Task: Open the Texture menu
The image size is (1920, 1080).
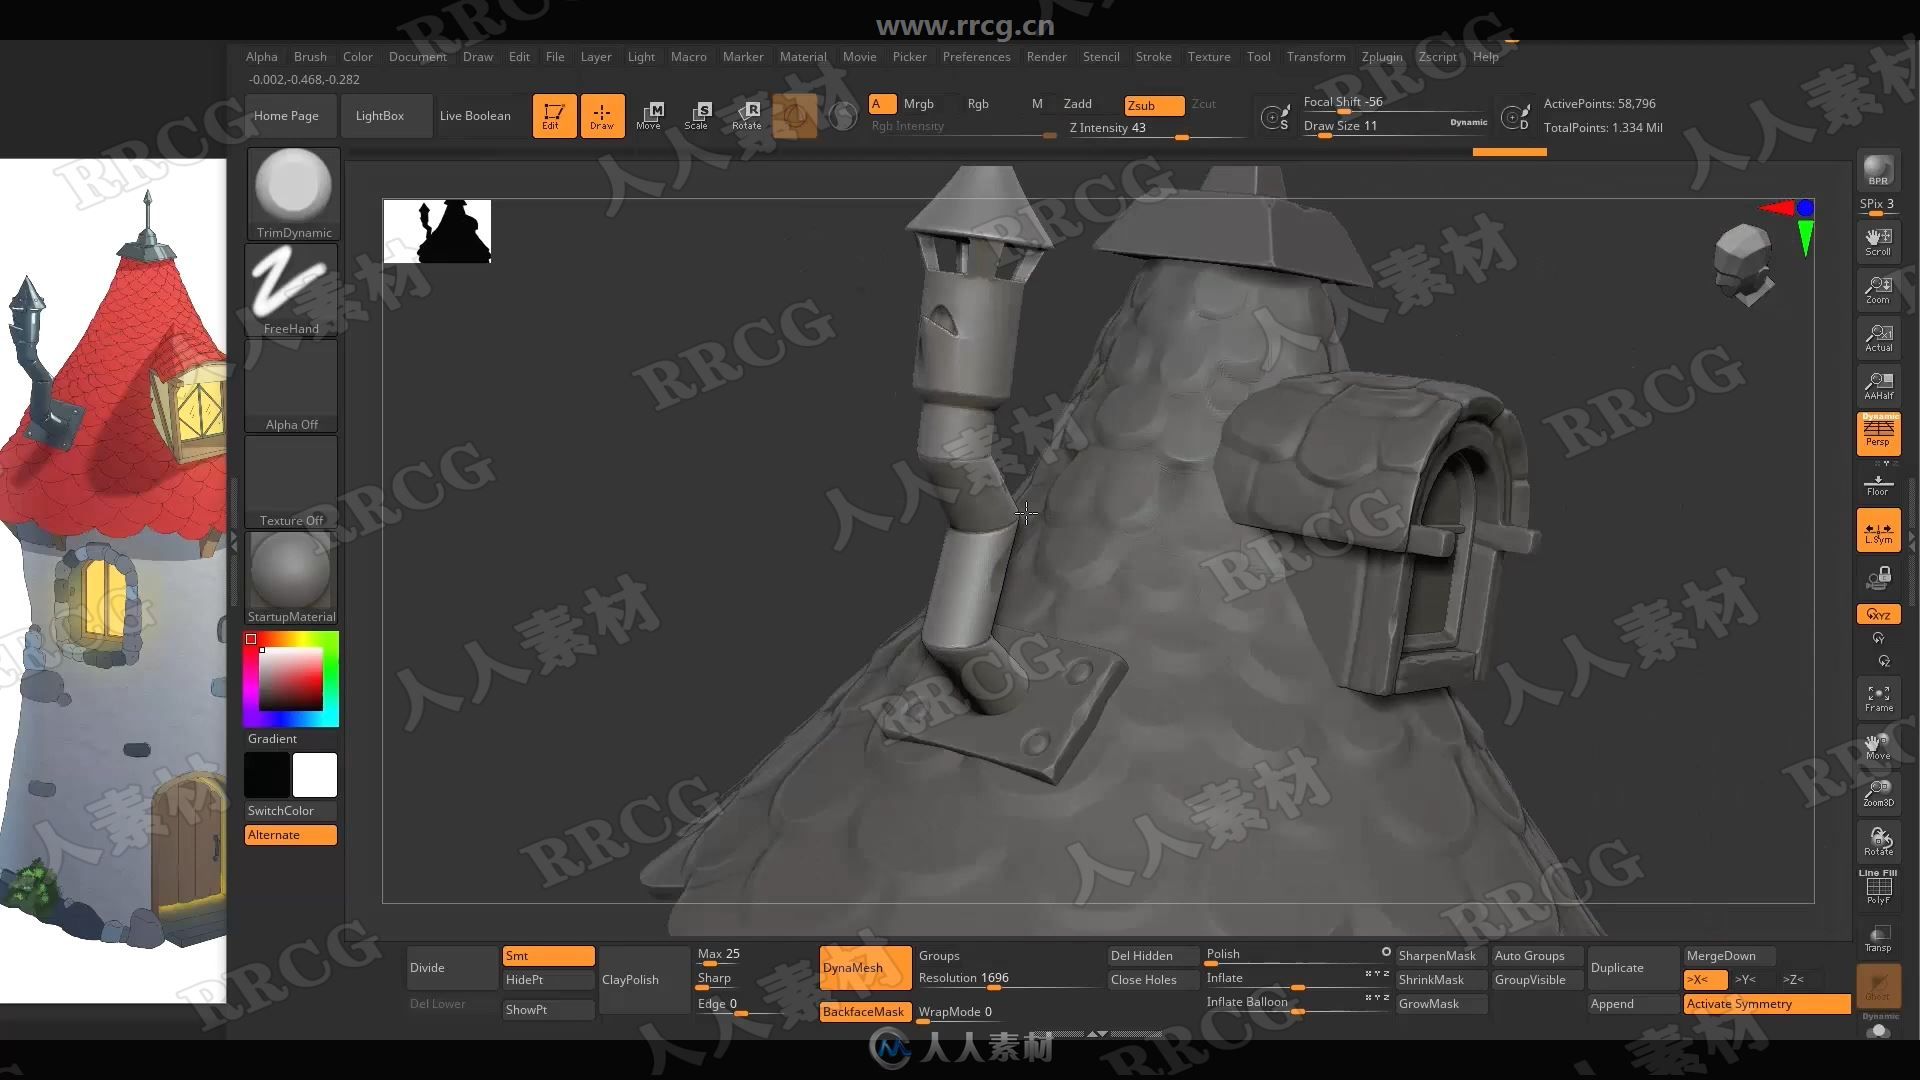Action: pos(1205,55)
